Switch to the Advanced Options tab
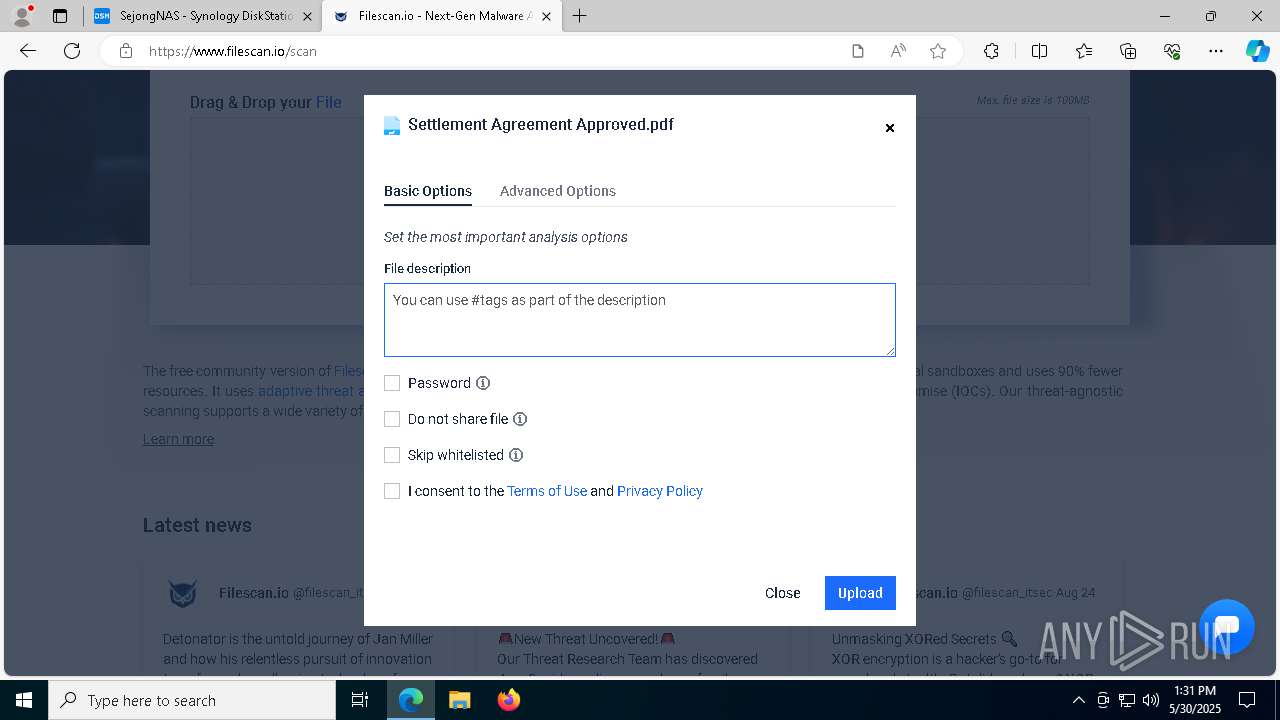This screenshot has width=1280, height=720. [557, 191]
